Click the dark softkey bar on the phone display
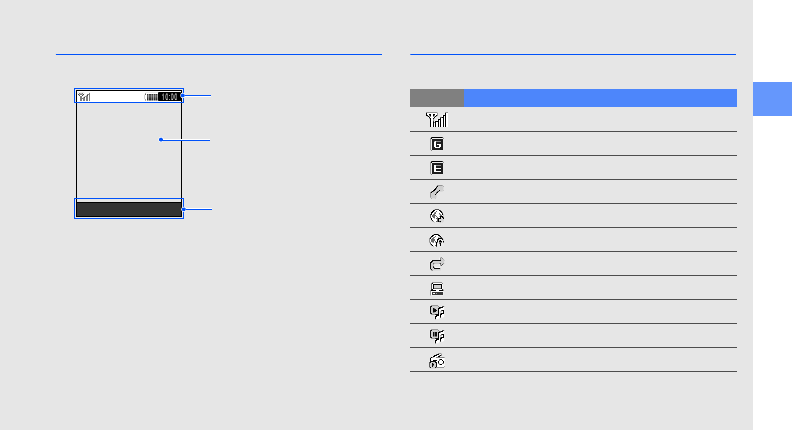The image size is (792, 430). click(128, 209)
